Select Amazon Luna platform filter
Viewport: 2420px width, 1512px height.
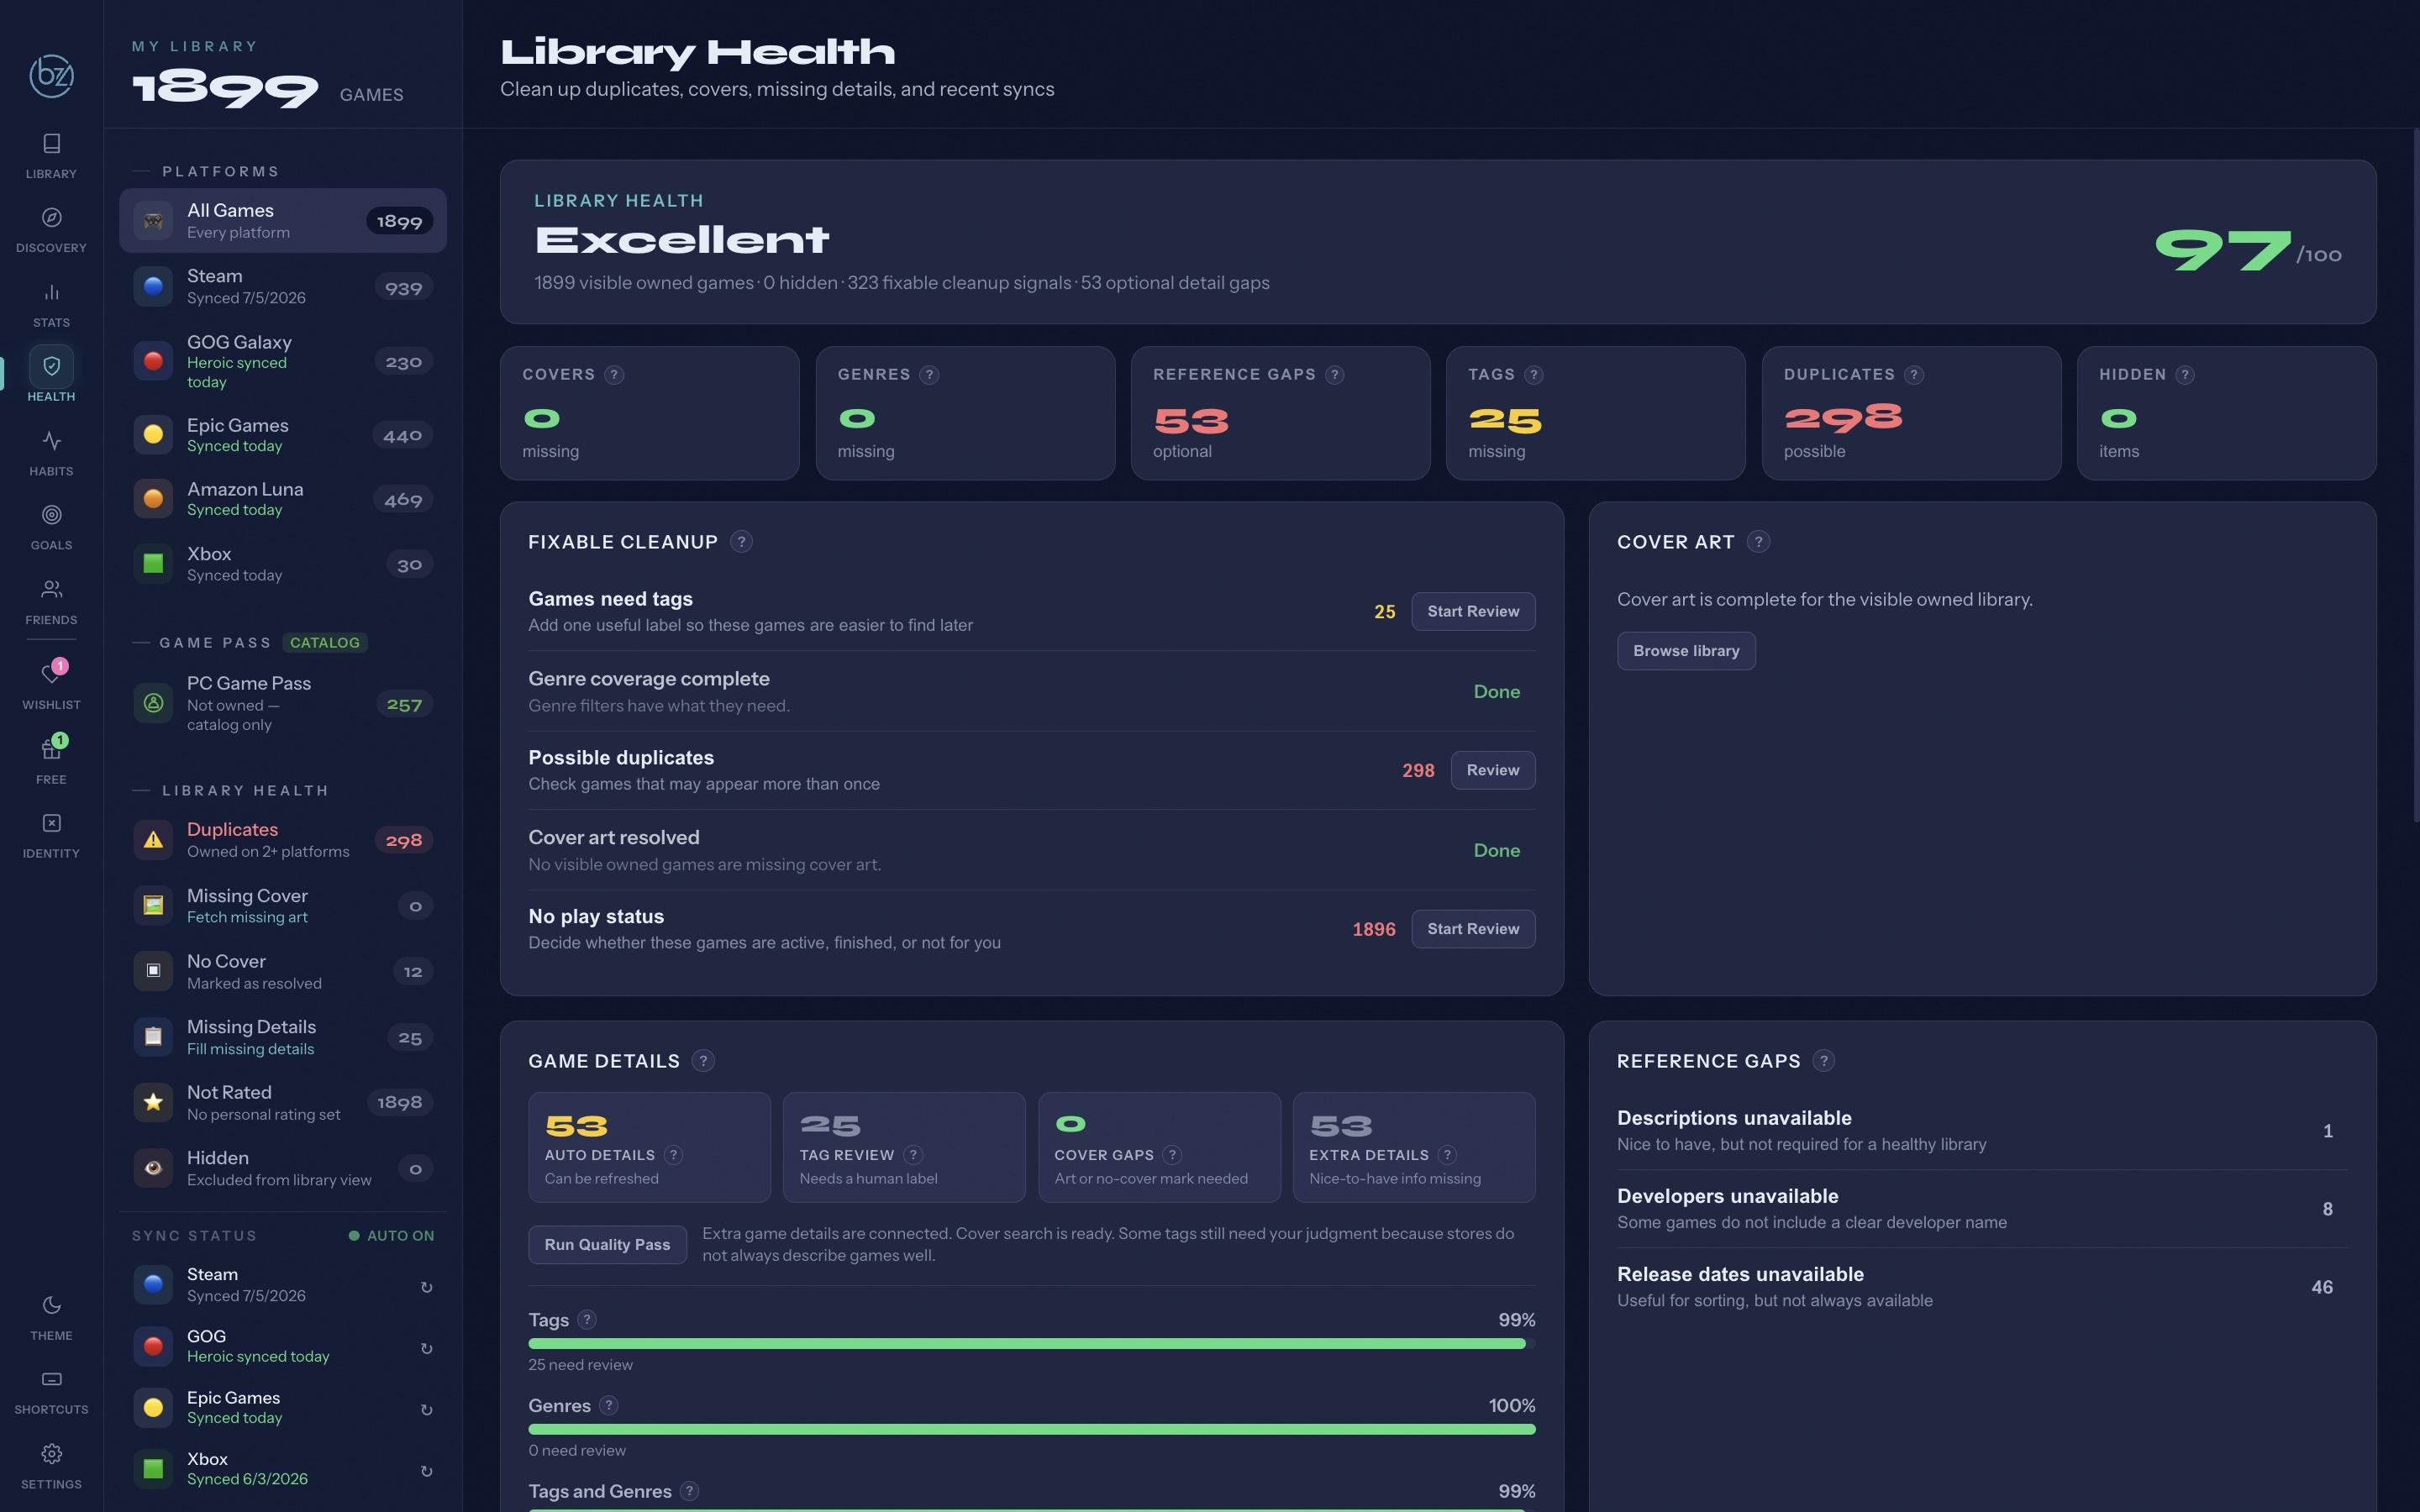pos(283,499)
